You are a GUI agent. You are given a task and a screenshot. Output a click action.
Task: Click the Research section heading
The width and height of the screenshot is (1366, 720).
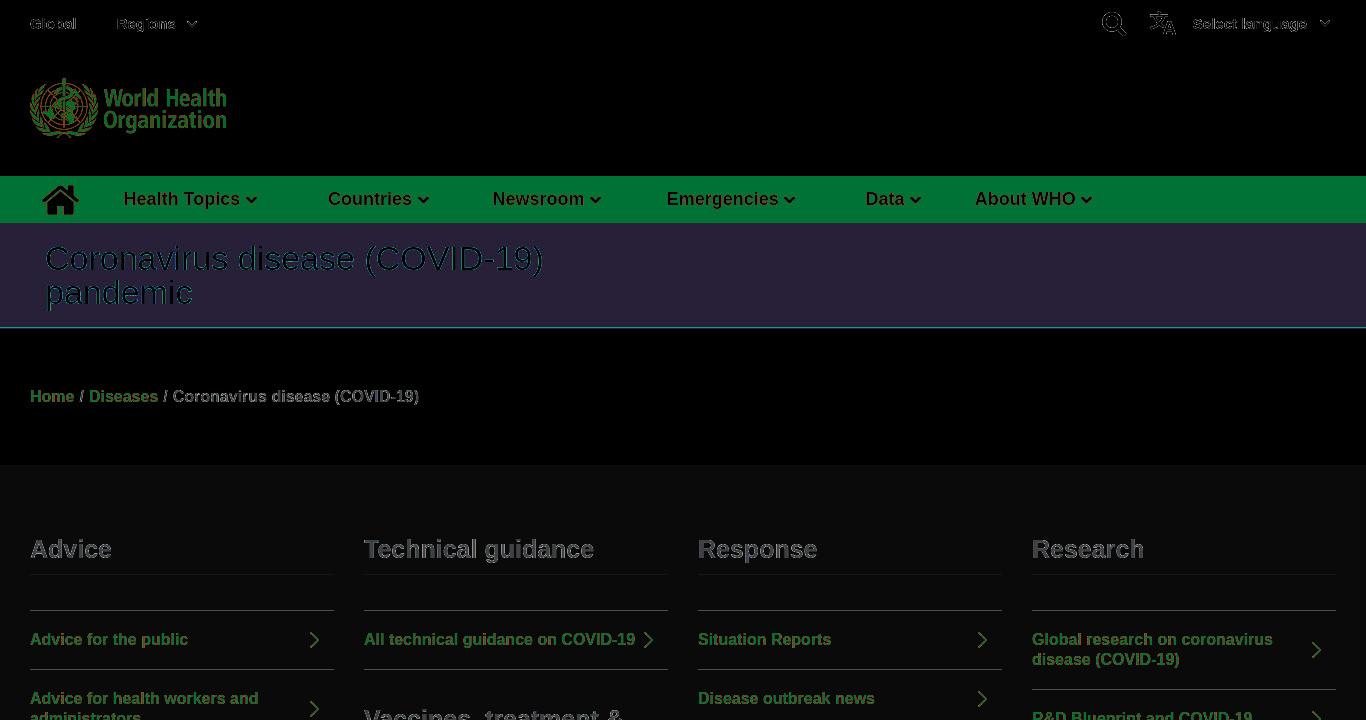[x=1088, y=549]
